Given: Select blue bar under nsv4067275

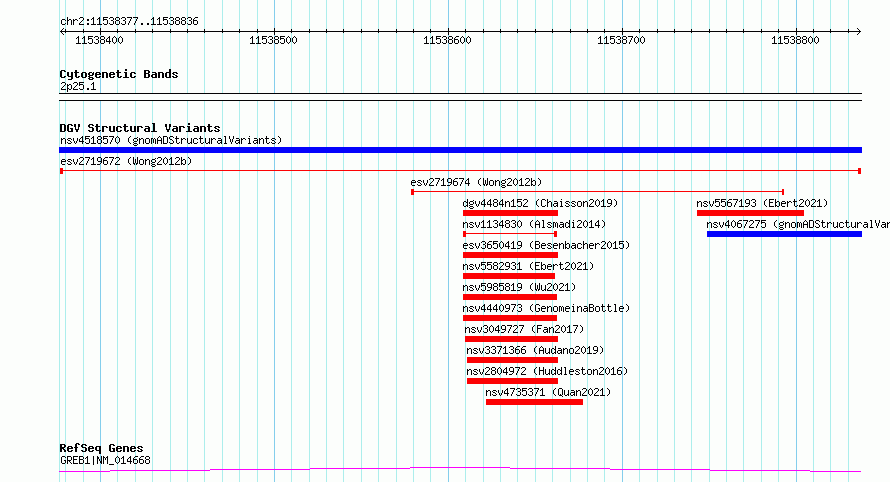Looking at the screenshot, I should (x=784, y=234).
